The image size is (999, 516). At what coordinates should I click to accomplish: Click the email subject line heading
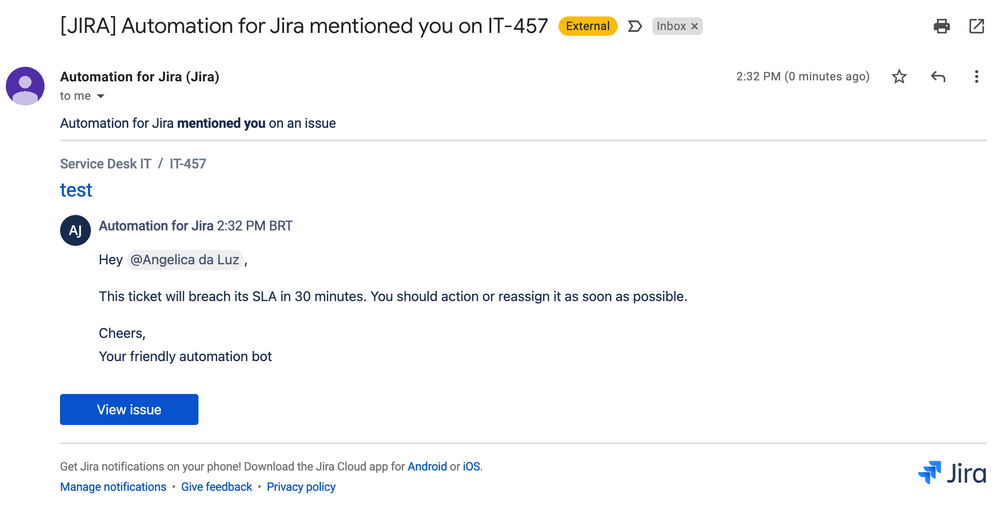[304, 26]
